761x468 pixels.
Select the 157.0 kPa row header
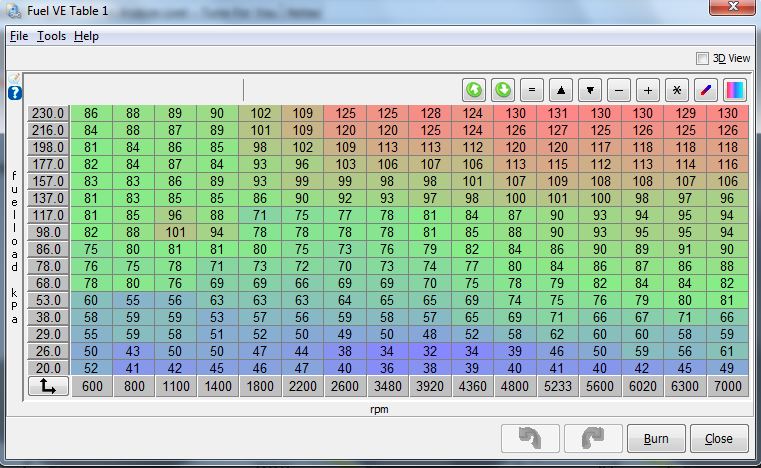(48, 181)
